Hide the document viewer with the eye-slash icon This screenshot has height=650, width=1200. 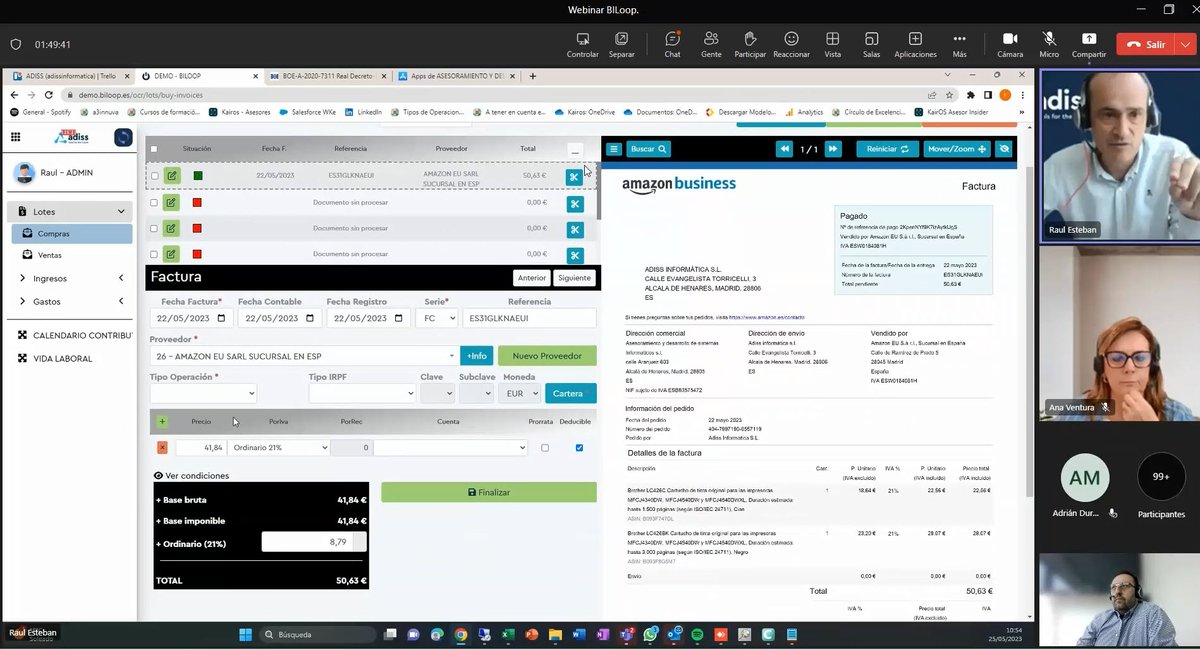point(1005,149)
